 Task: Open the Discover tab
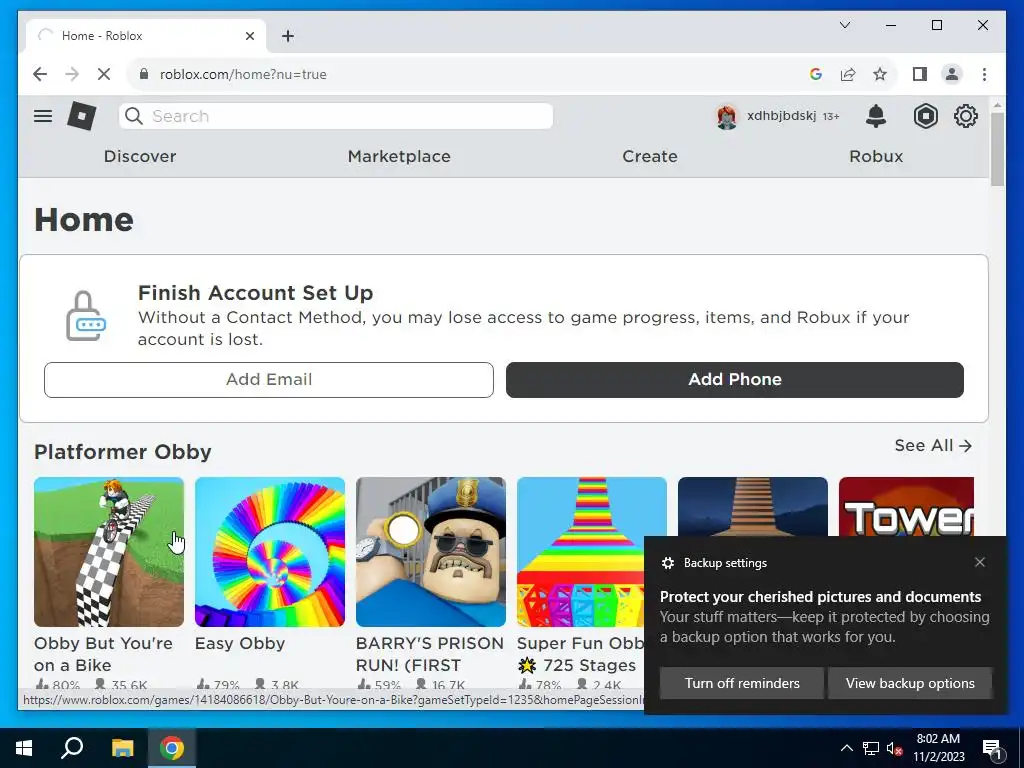(x=140, y=156)
